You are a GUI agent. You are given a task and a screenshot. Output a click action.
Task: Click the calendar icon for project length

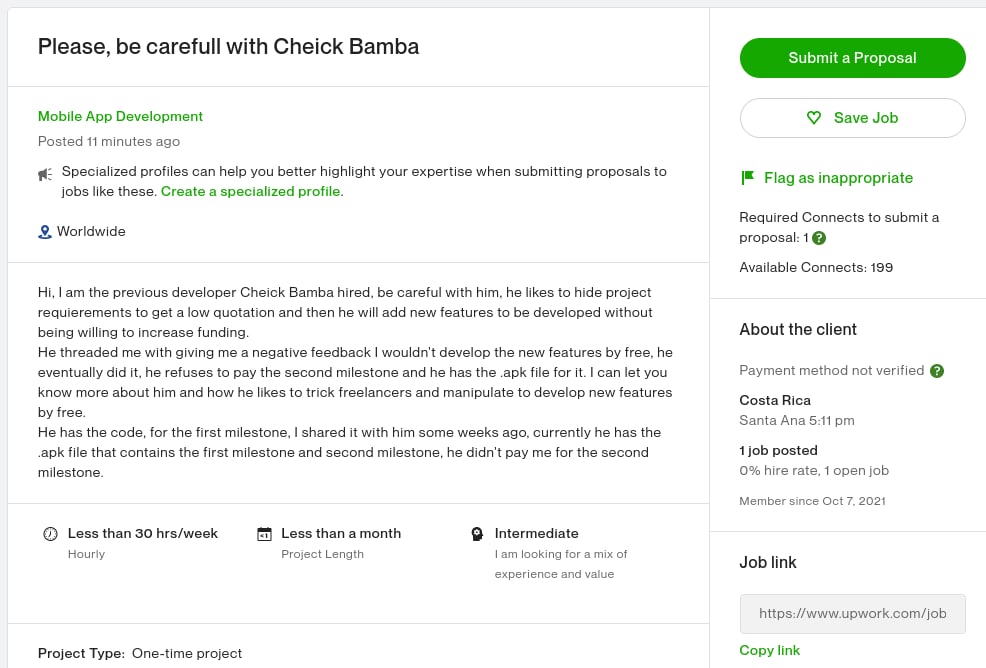[x=264, y=534]
